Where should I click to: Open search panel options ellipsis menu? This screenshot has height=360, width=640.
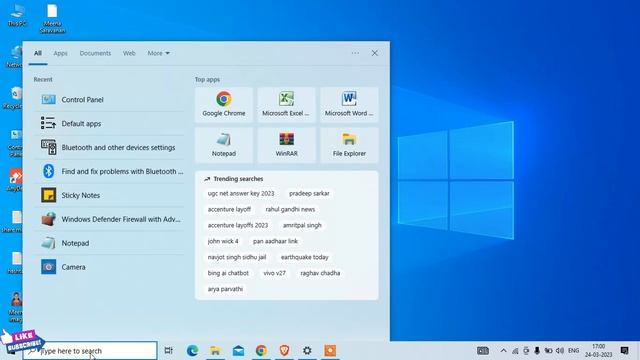pyautogui.click(x=355, y=53)
